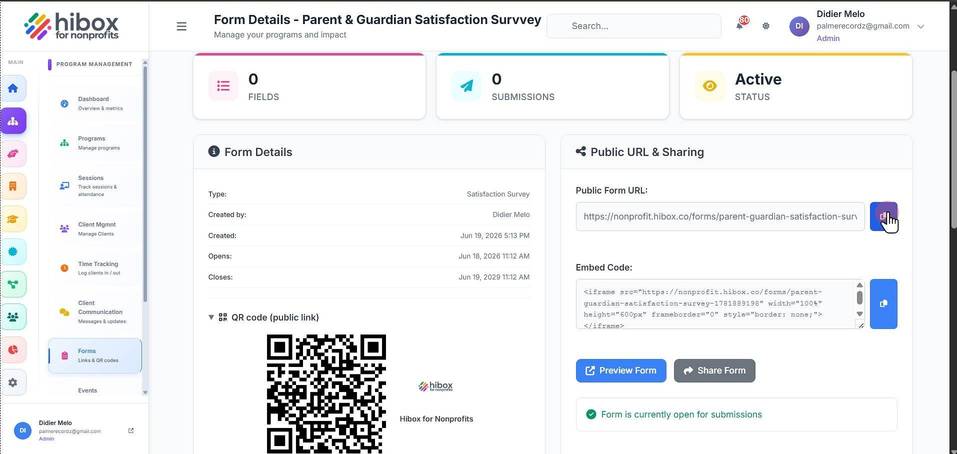Open Sessions menu item
The height and width of the screenshot is (454, 957).
pos(93,186)
